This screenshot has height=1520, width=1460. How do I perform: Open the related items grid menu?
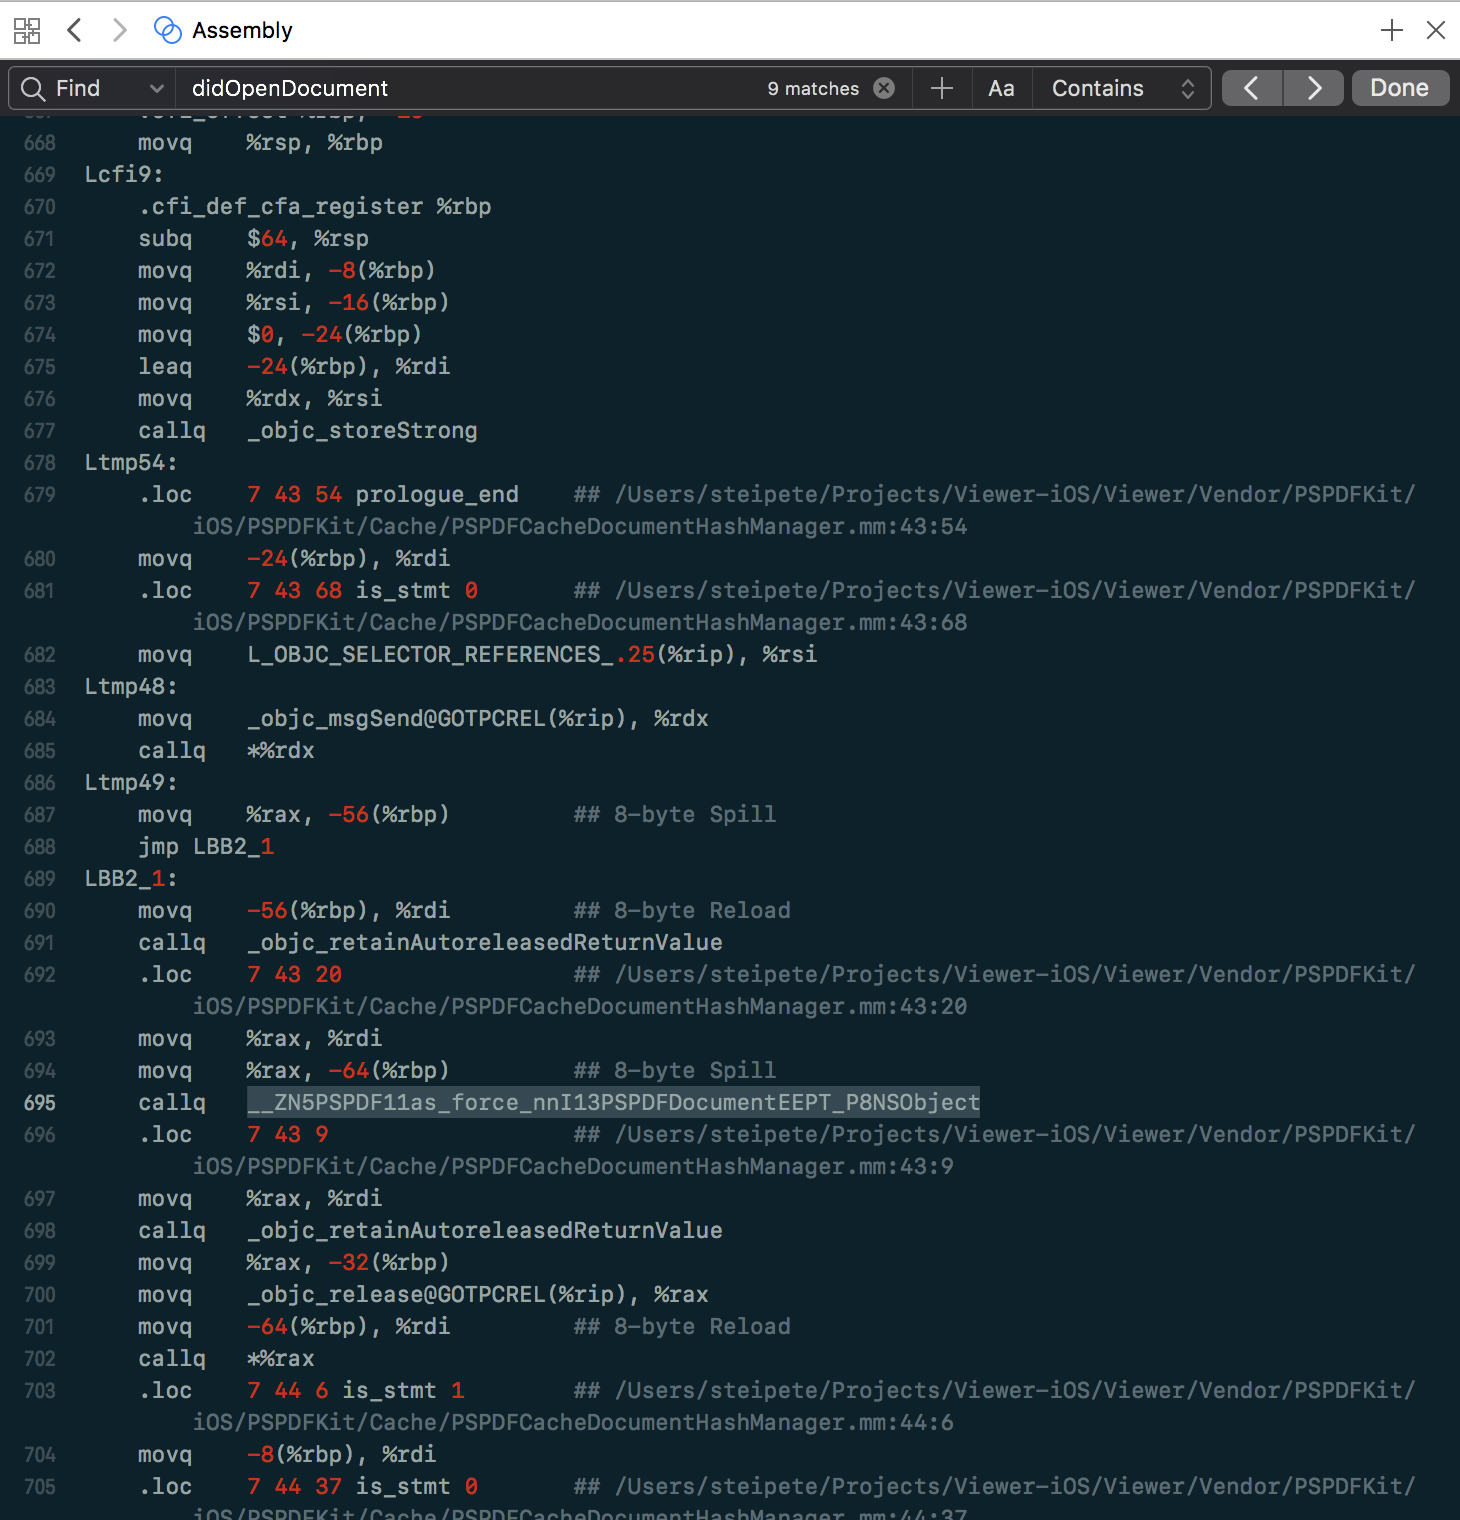tap(27, 31)
